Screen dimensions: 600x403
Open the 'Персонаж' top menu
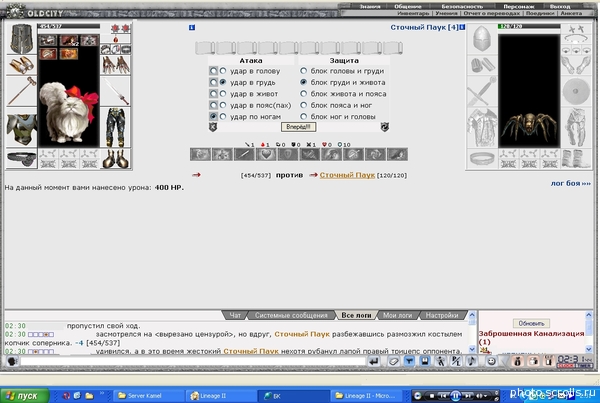click(x=518, y=7)
